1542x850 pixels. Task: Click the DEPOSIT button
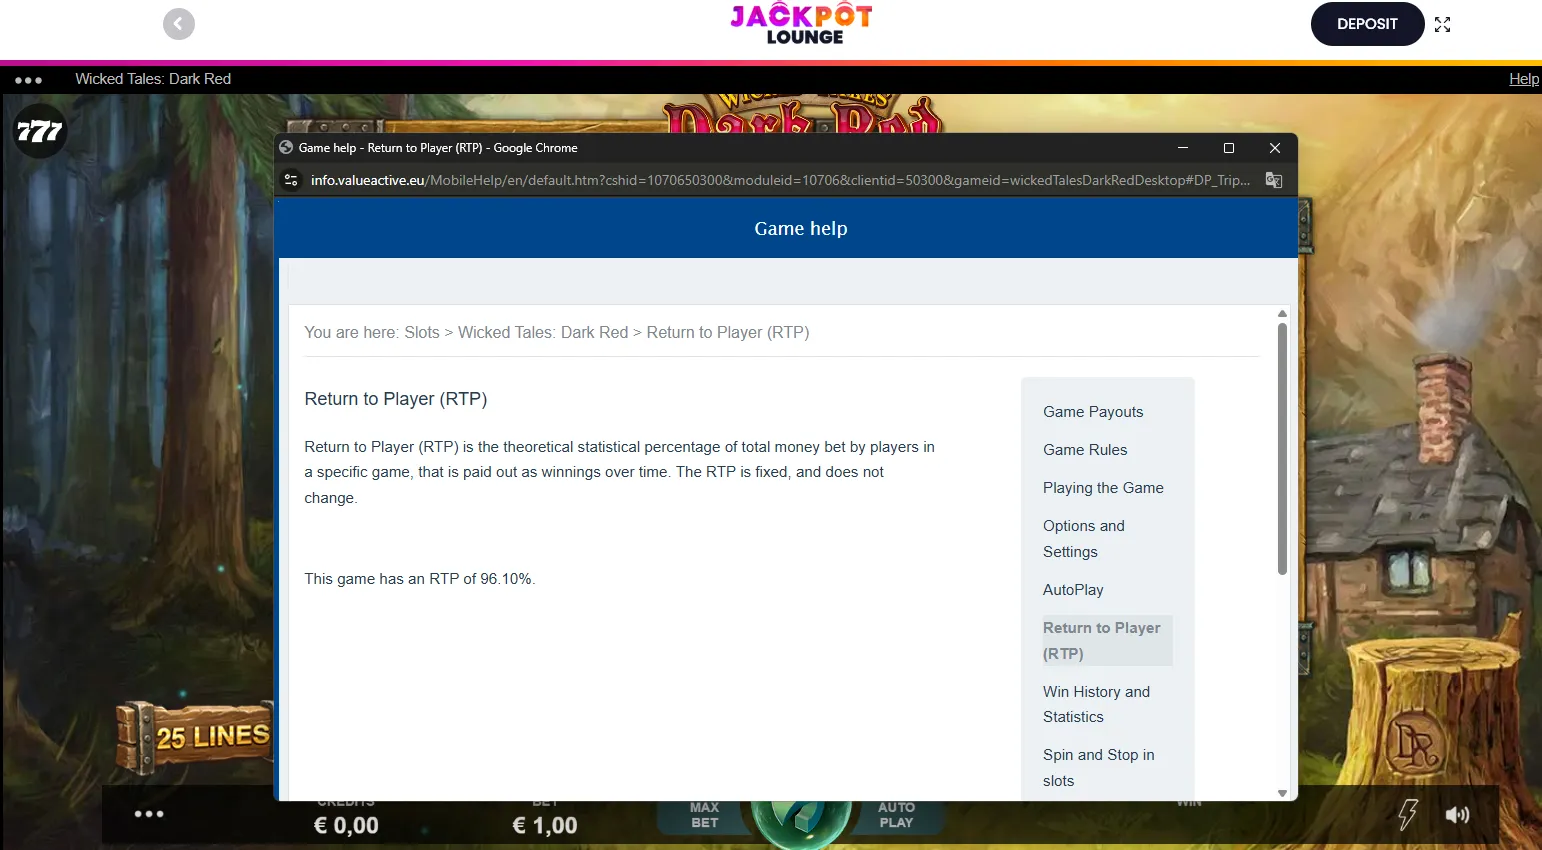coord(1367,24)
